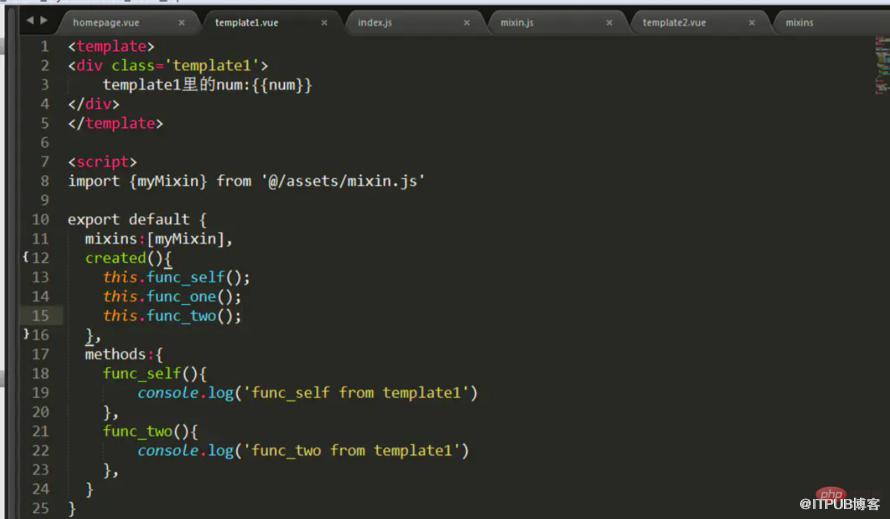Image resolution: width=890 pixels, height=519 pixels.
Task: Click the 'export default {' line
Action: (137, 220)
